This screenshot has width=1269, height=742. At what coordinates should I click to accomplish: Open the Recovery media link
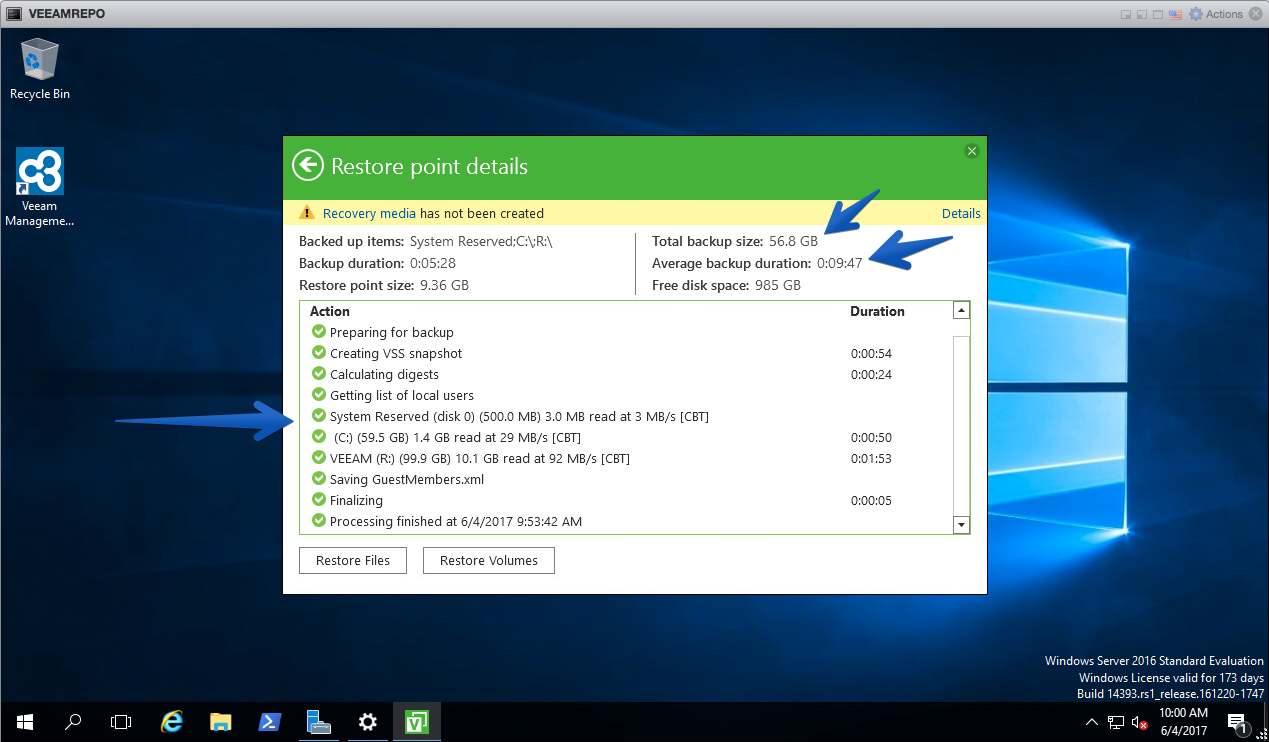pos(369,213)
